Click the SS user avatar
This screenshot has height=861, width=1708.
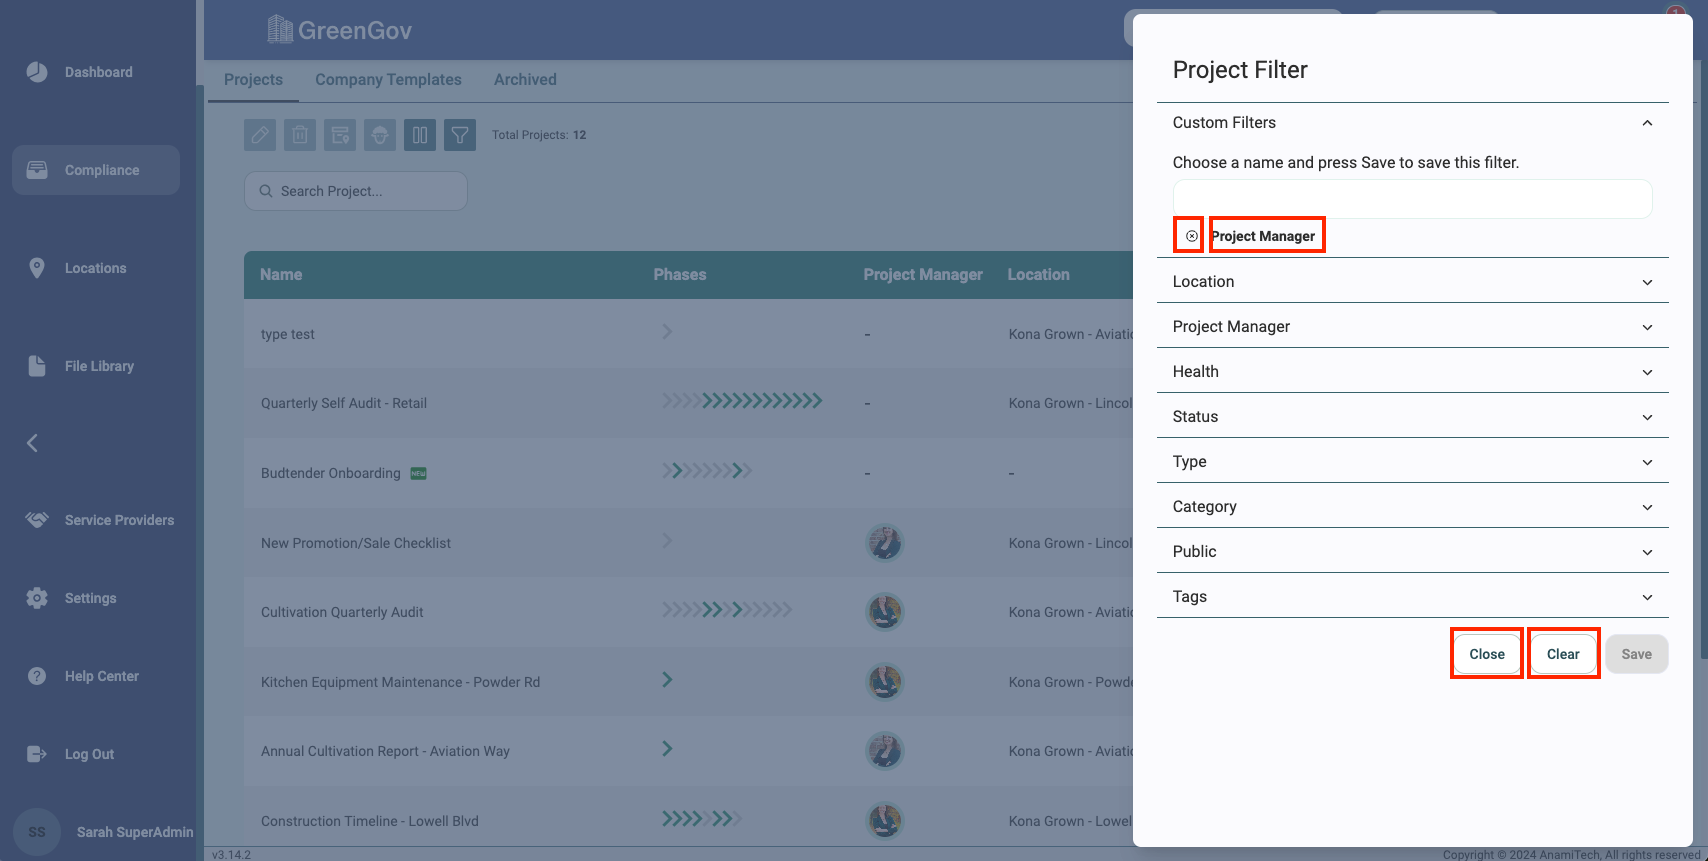click(37, 832)
